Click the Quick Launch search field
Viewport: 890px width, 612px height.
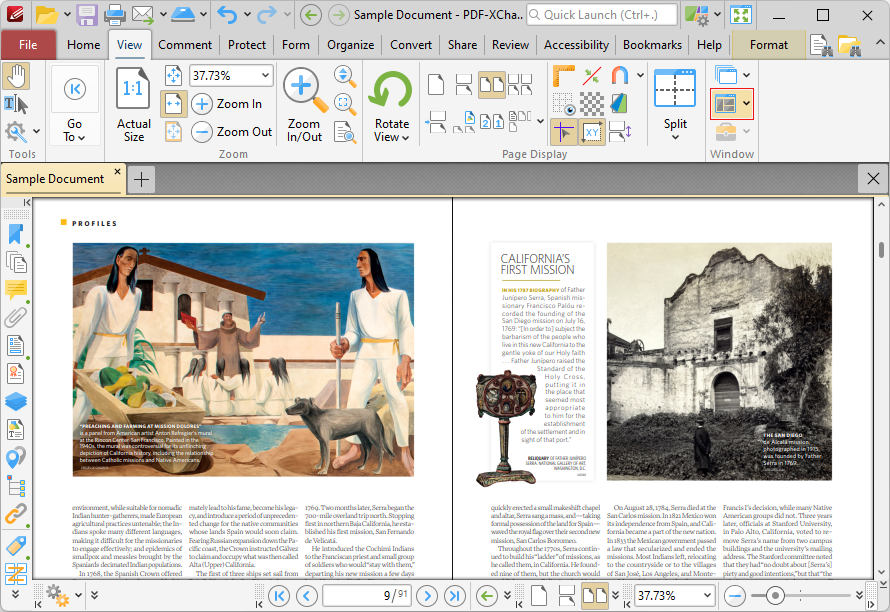coord(602,15)
